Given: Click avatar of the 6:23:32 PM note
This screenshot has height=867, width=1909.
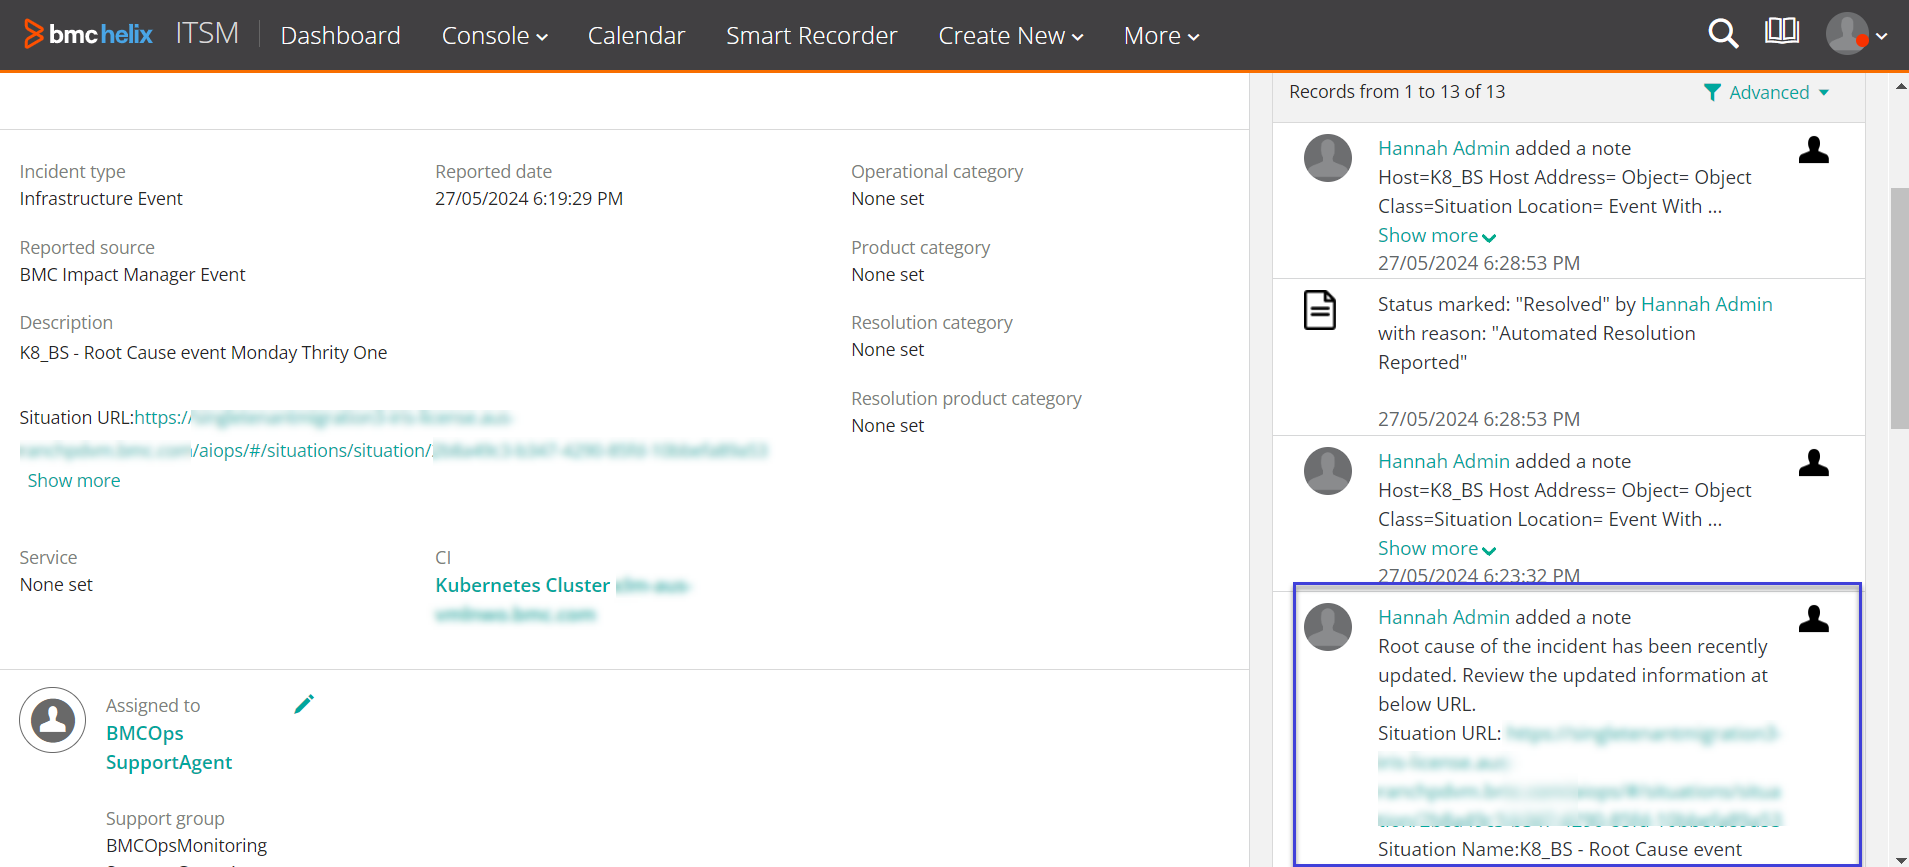Looking at the screenshot, I should pyautogui.click(x=1328, y=471).
